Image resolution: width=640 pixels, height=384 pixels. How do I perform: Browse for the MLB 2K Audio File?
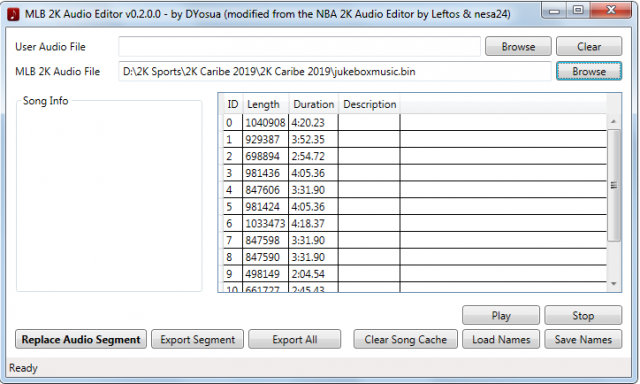(589, 71)
